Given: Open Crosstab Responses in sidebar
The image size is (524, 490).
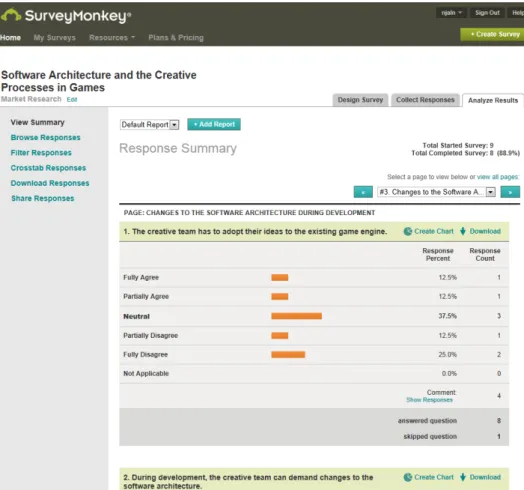Looking at the screenshot, I should tap(48, 168).
